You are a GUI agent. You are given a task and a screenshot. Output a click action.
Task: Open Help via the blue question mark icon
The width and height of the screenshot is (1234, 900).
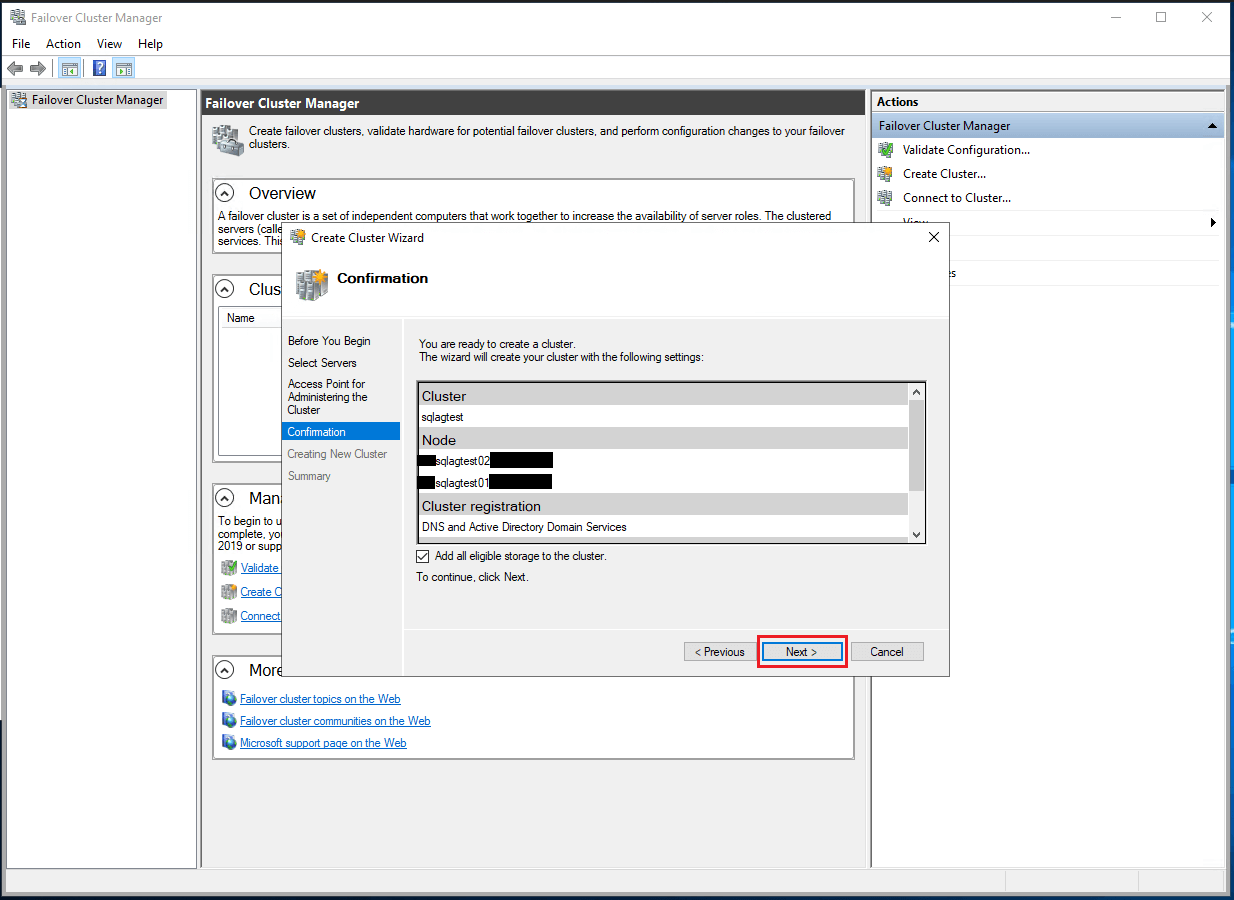click(100, 68)
